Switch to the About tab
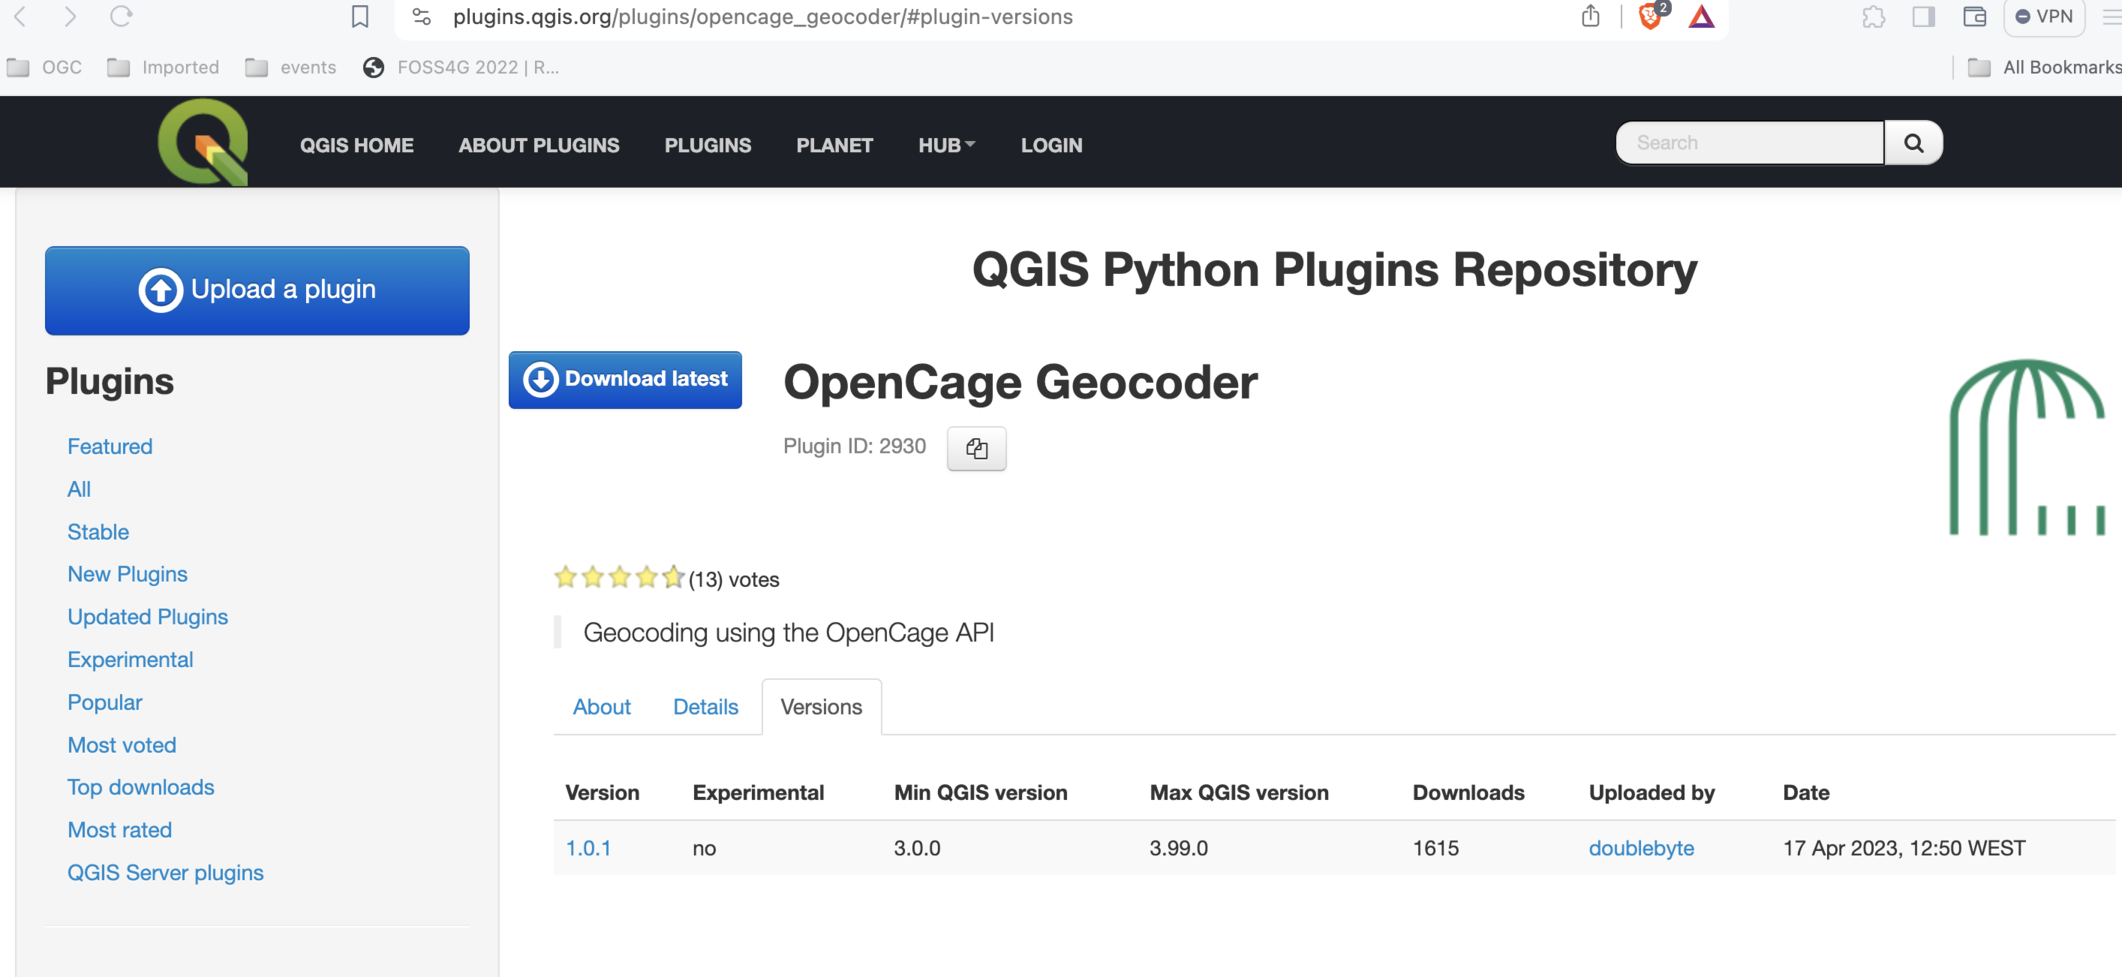 (x=602, y=707)
